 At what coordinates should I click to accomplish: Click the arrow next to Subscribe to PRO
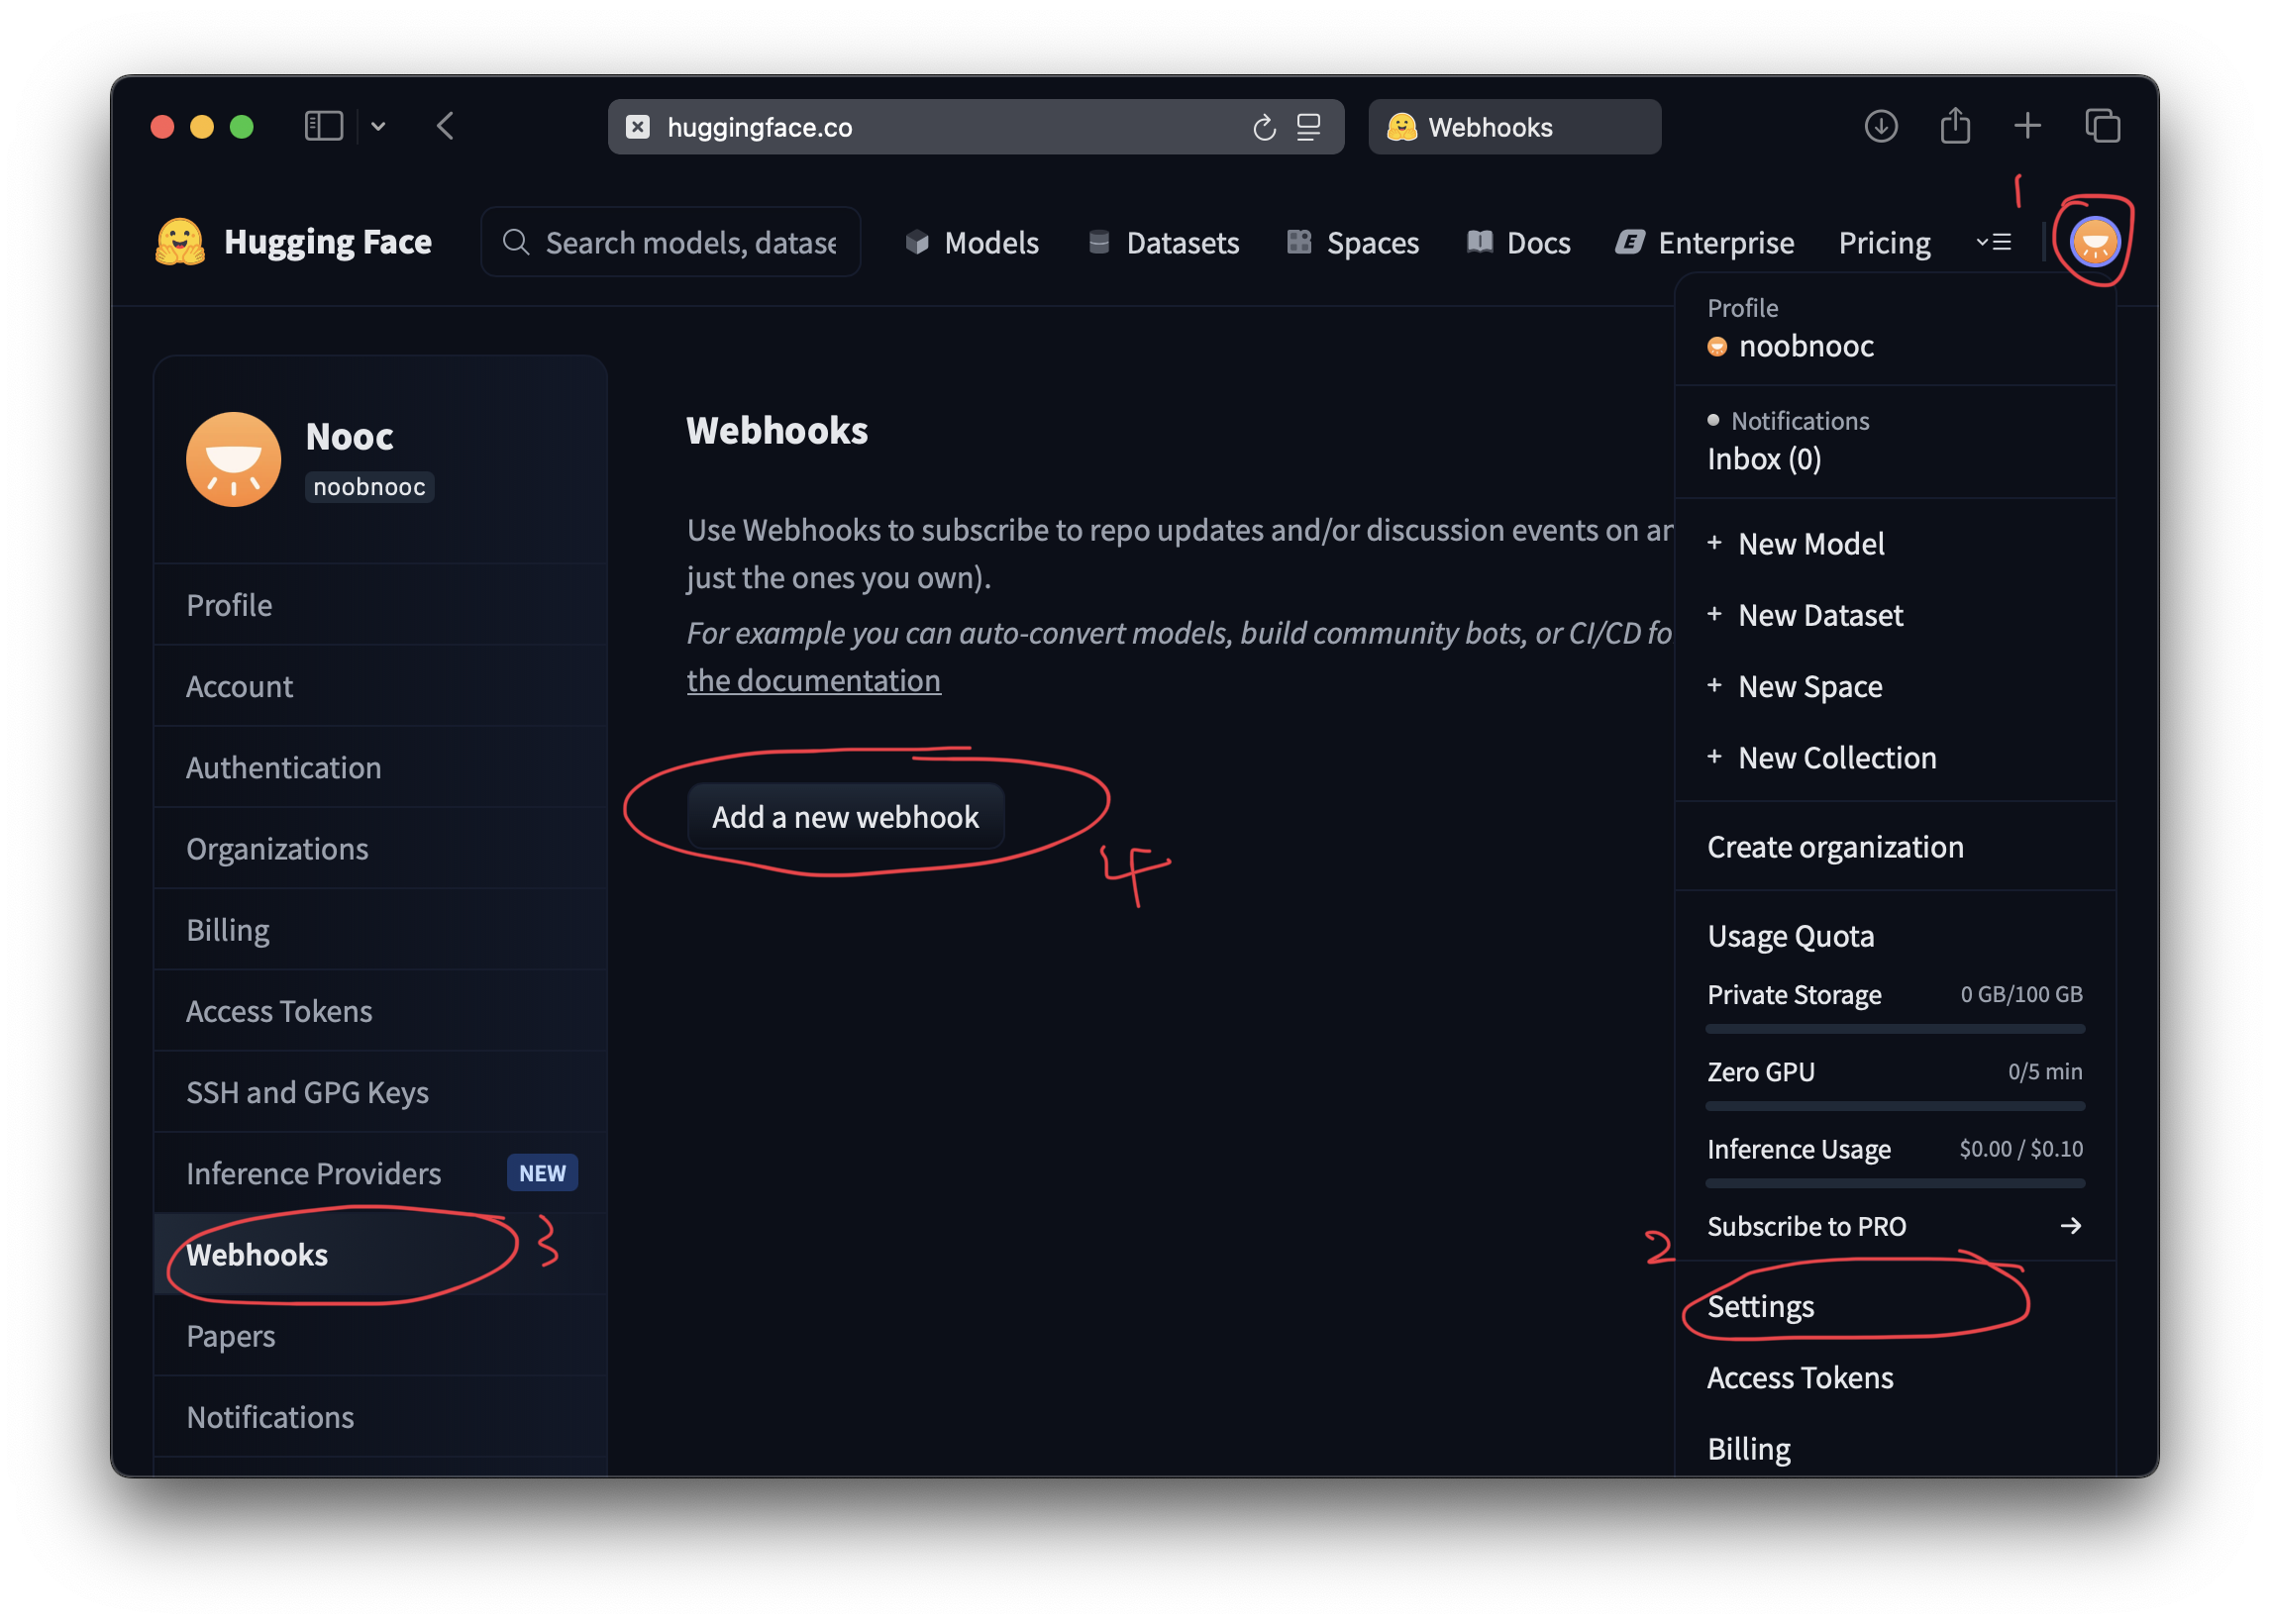click(2071, 1225)
